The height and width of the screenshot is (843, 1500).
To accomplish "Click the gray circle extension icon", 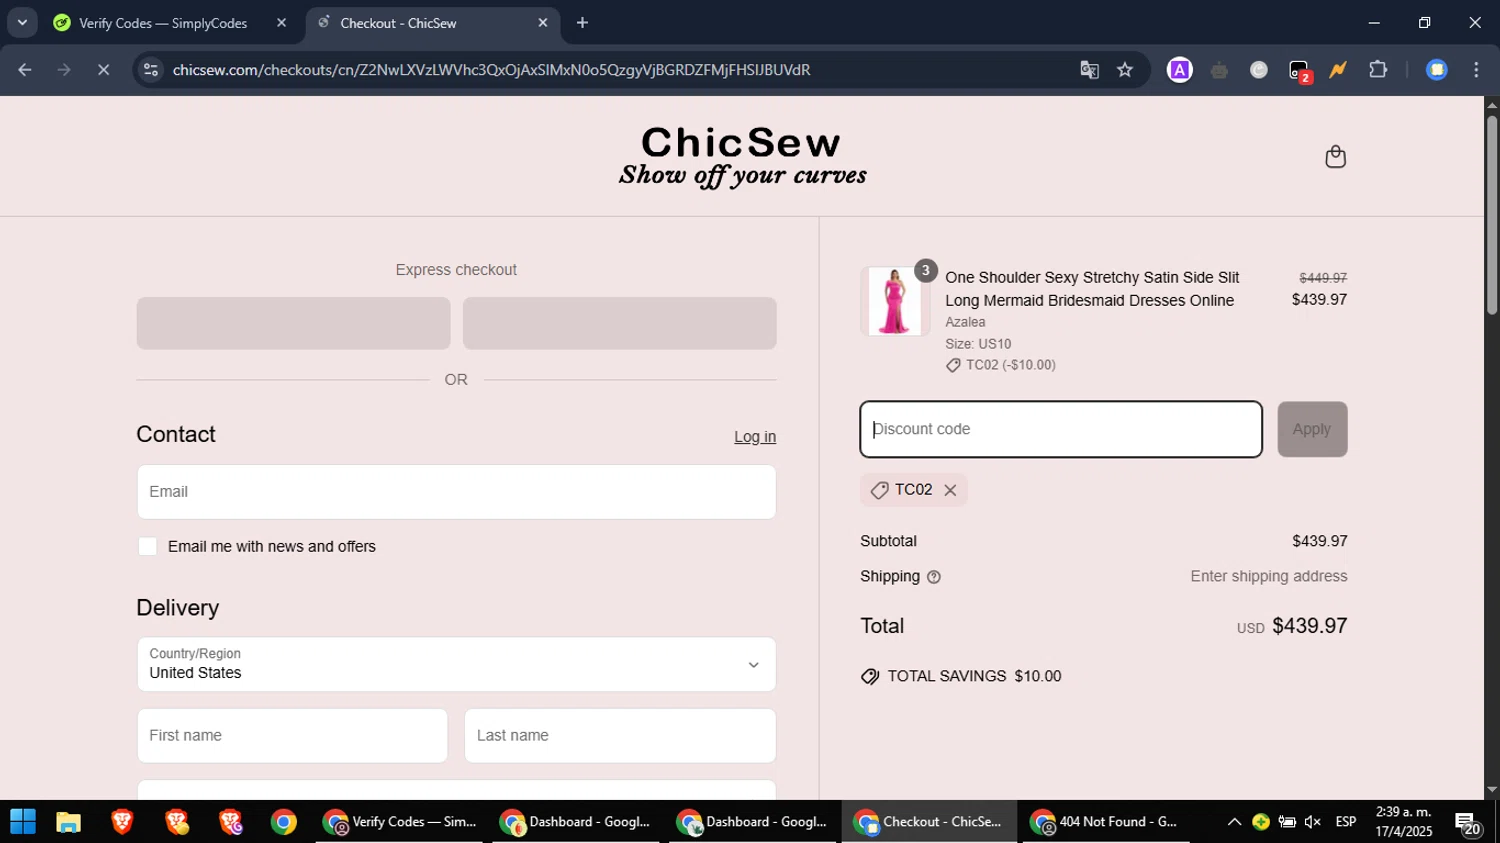I will point(1259,70).
